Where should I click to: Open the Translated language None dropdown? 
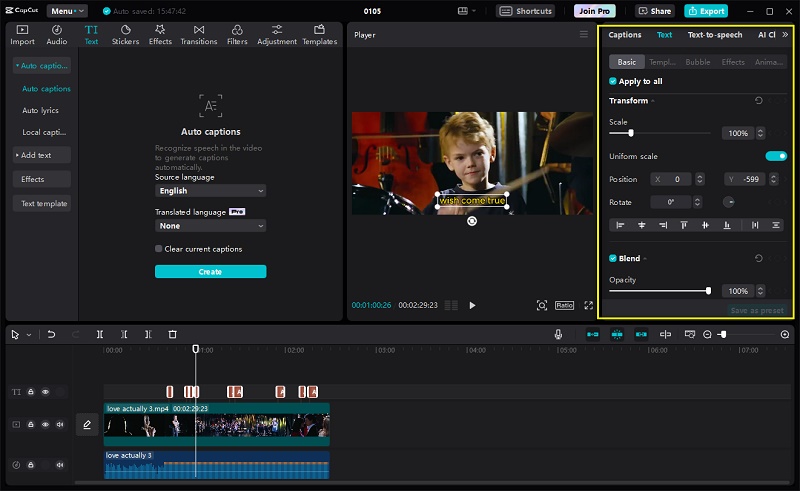tap(210, 226)
